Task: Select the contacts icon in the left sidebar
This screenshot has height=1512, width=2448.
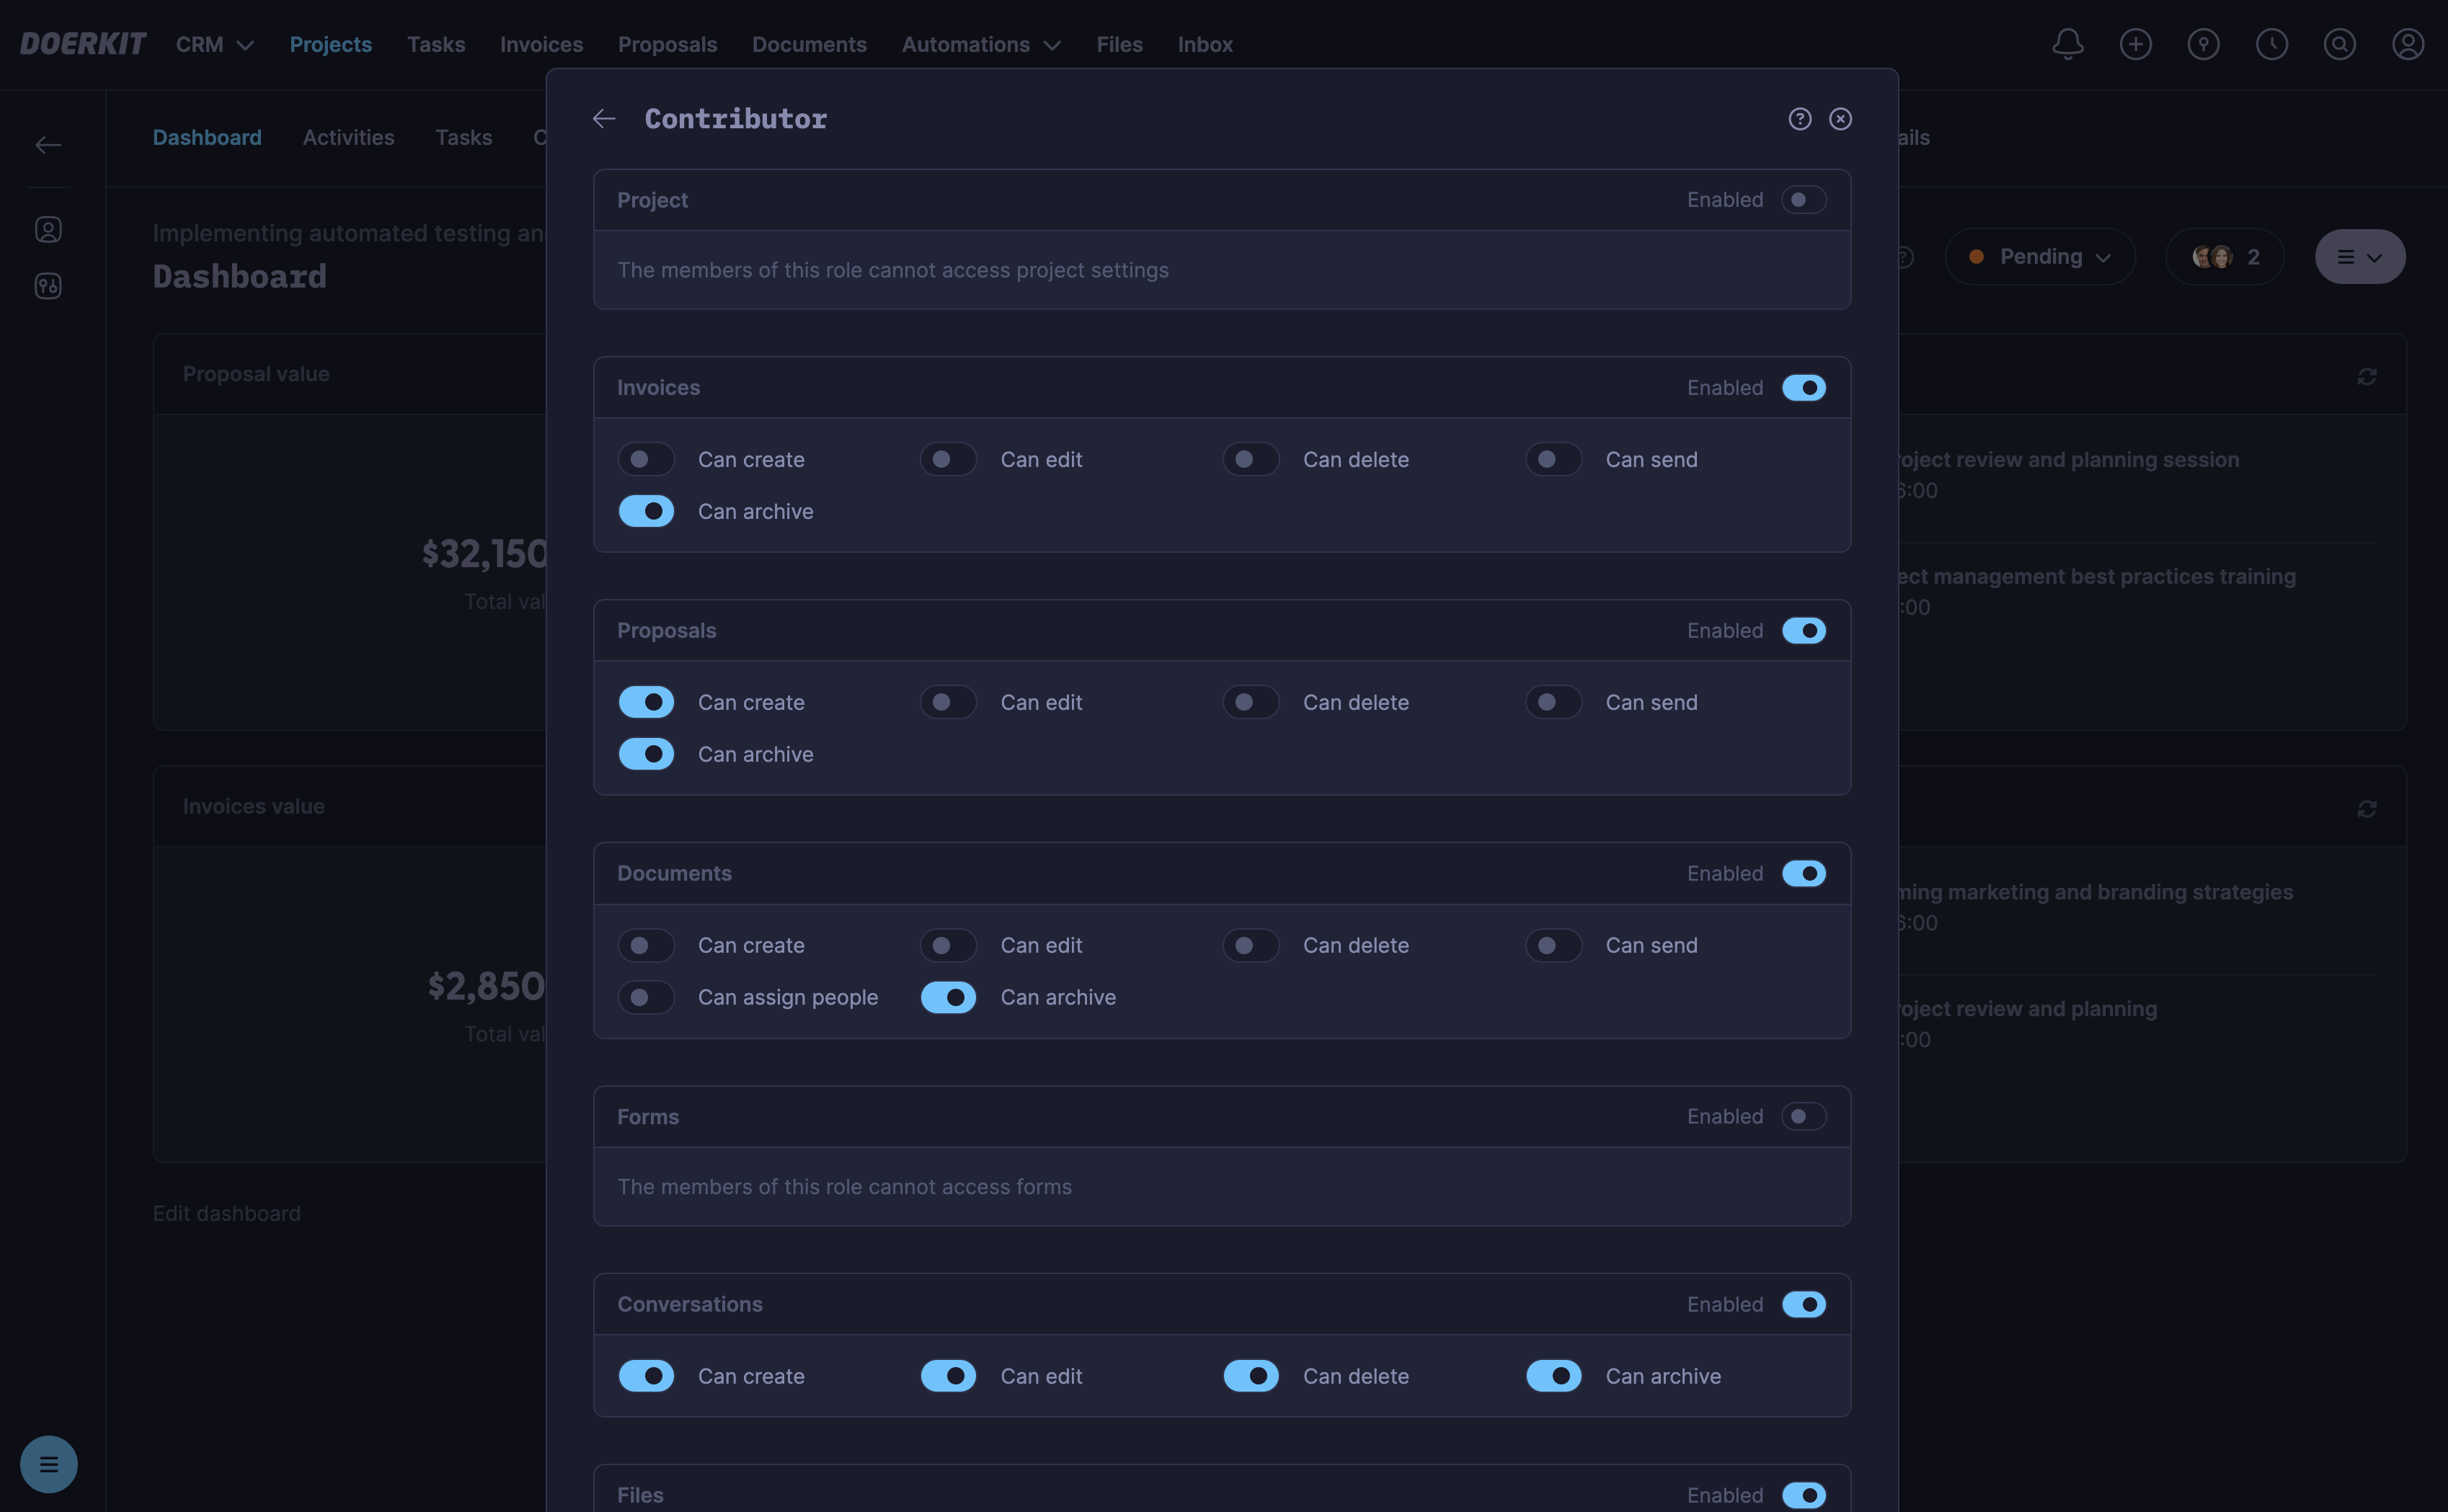Action: [48, 229]
